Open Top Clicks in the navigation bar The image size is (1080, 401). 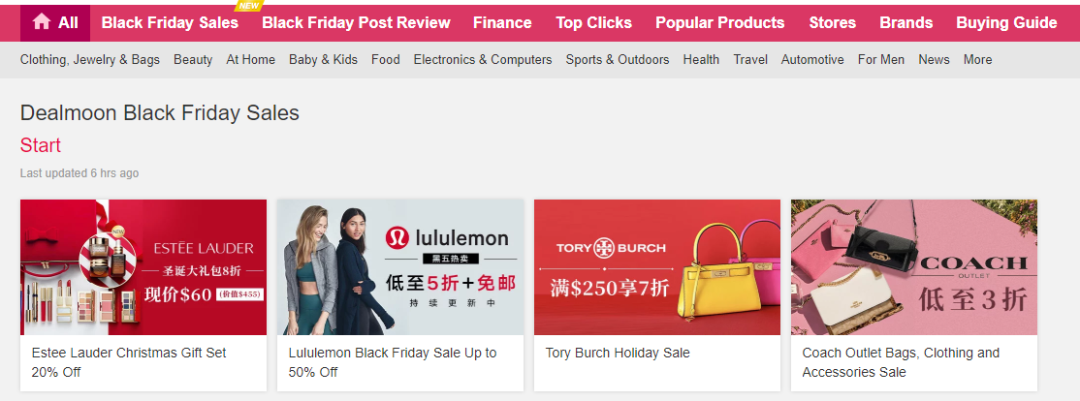coord(594,23)
